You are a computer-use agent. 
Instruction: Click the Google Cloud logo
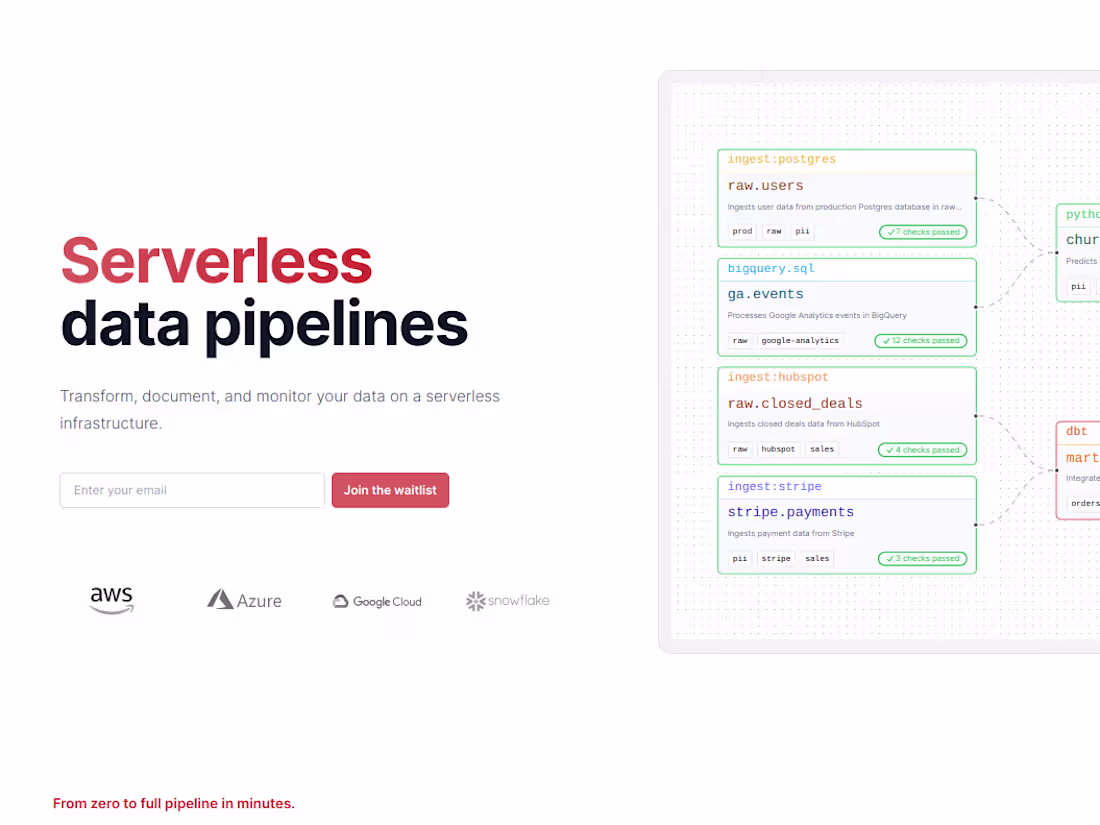(377, 601)
